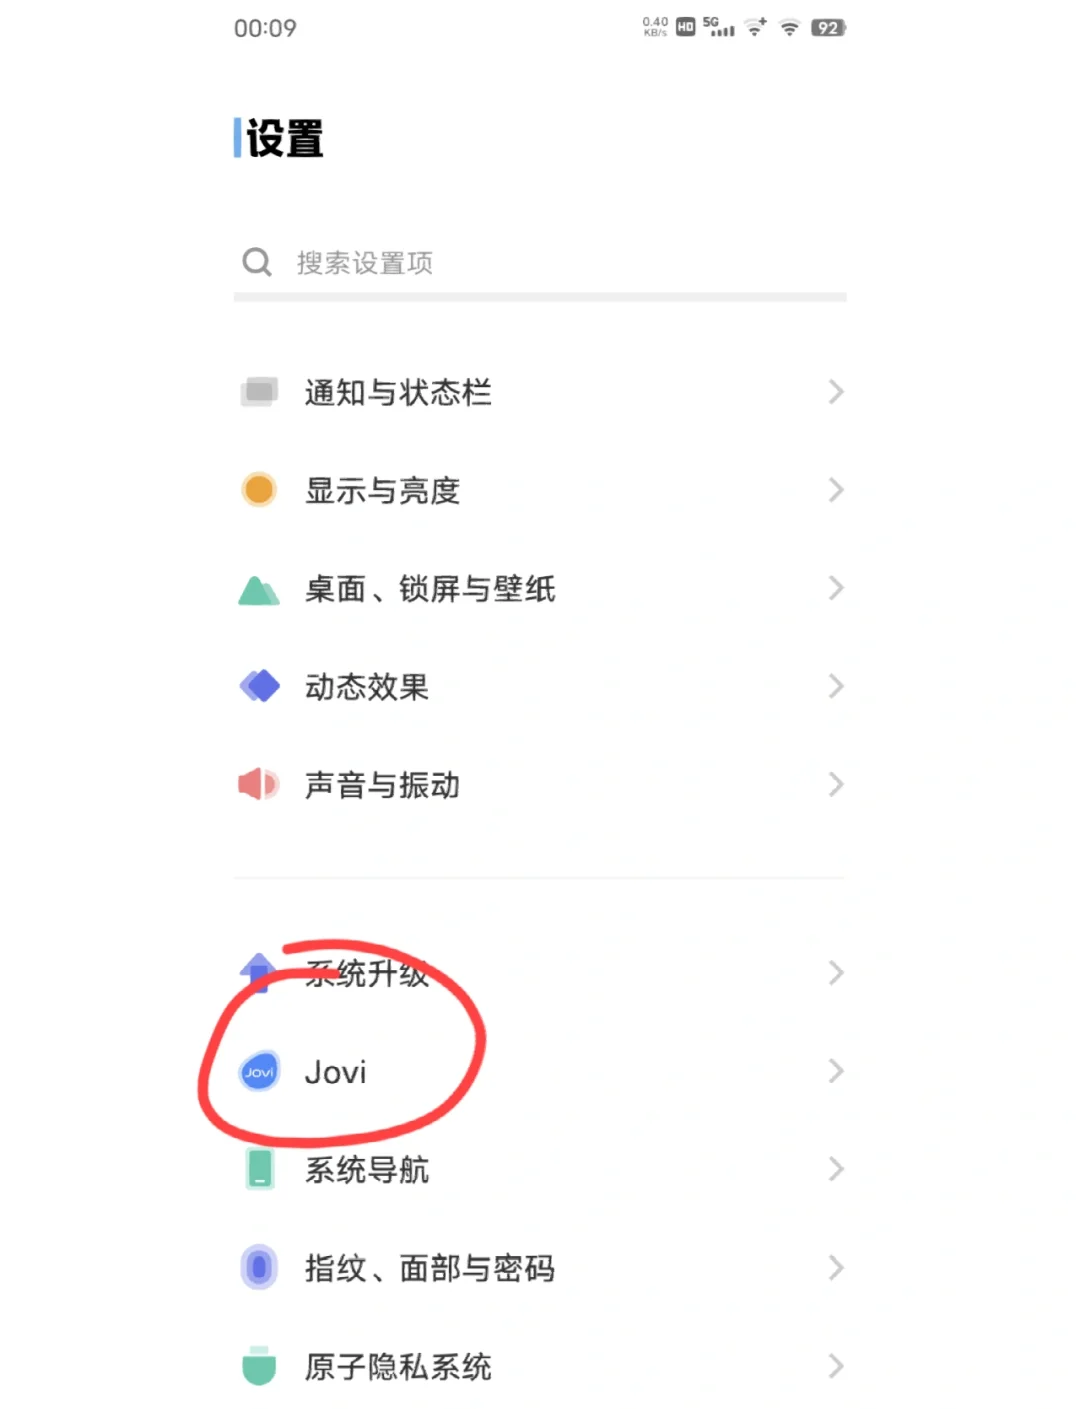Open 系统导航 navigation settings
Screen dimensions: 1080x1409
pyautogui.click(x=368, y=1168)
